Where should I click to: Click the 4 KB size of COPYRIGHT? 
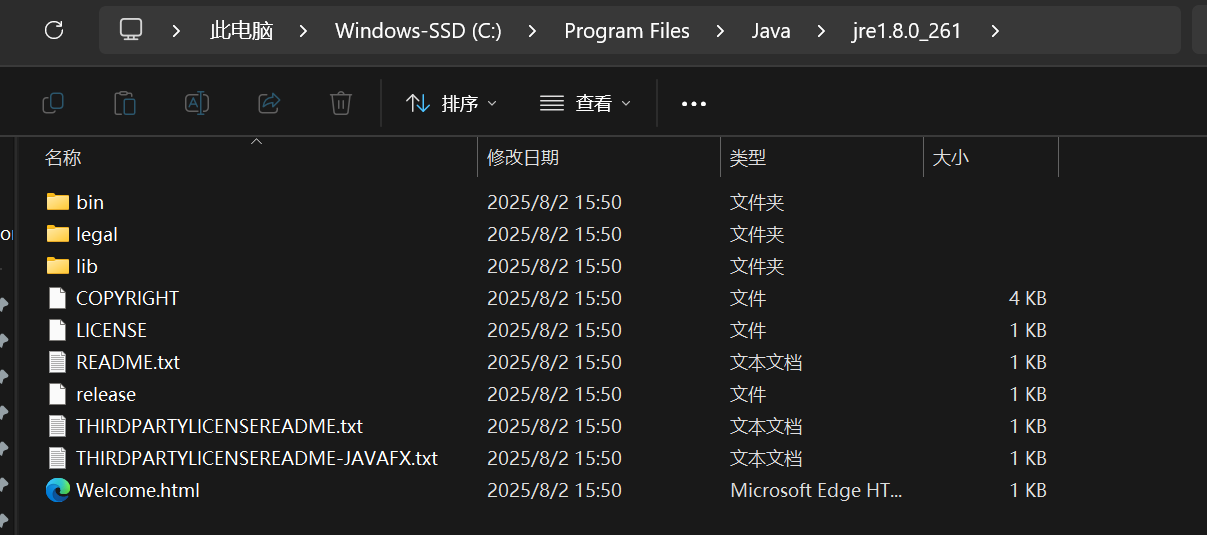[1028, 298]
